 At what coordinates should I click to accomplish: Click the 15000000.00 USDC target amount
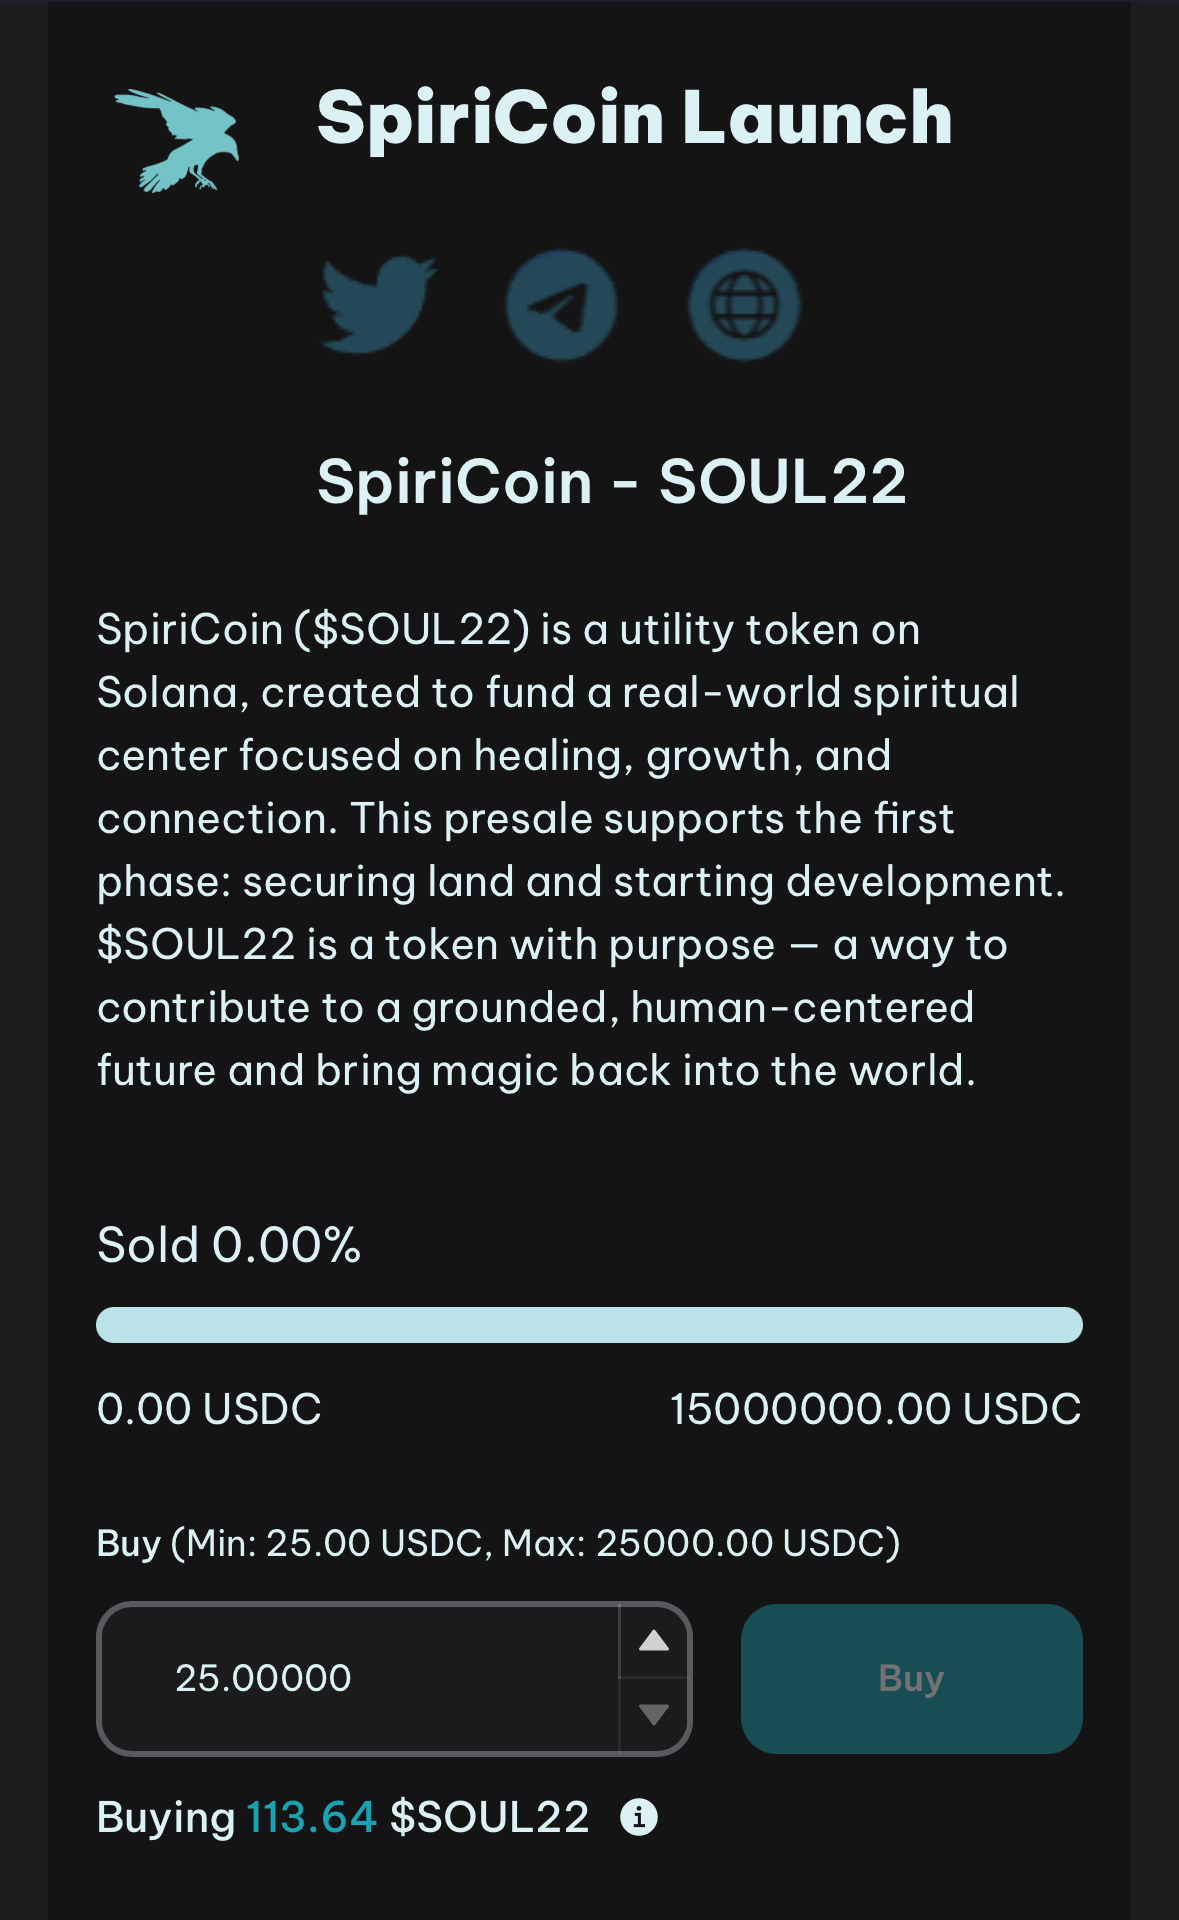(x=875, y=1409)
